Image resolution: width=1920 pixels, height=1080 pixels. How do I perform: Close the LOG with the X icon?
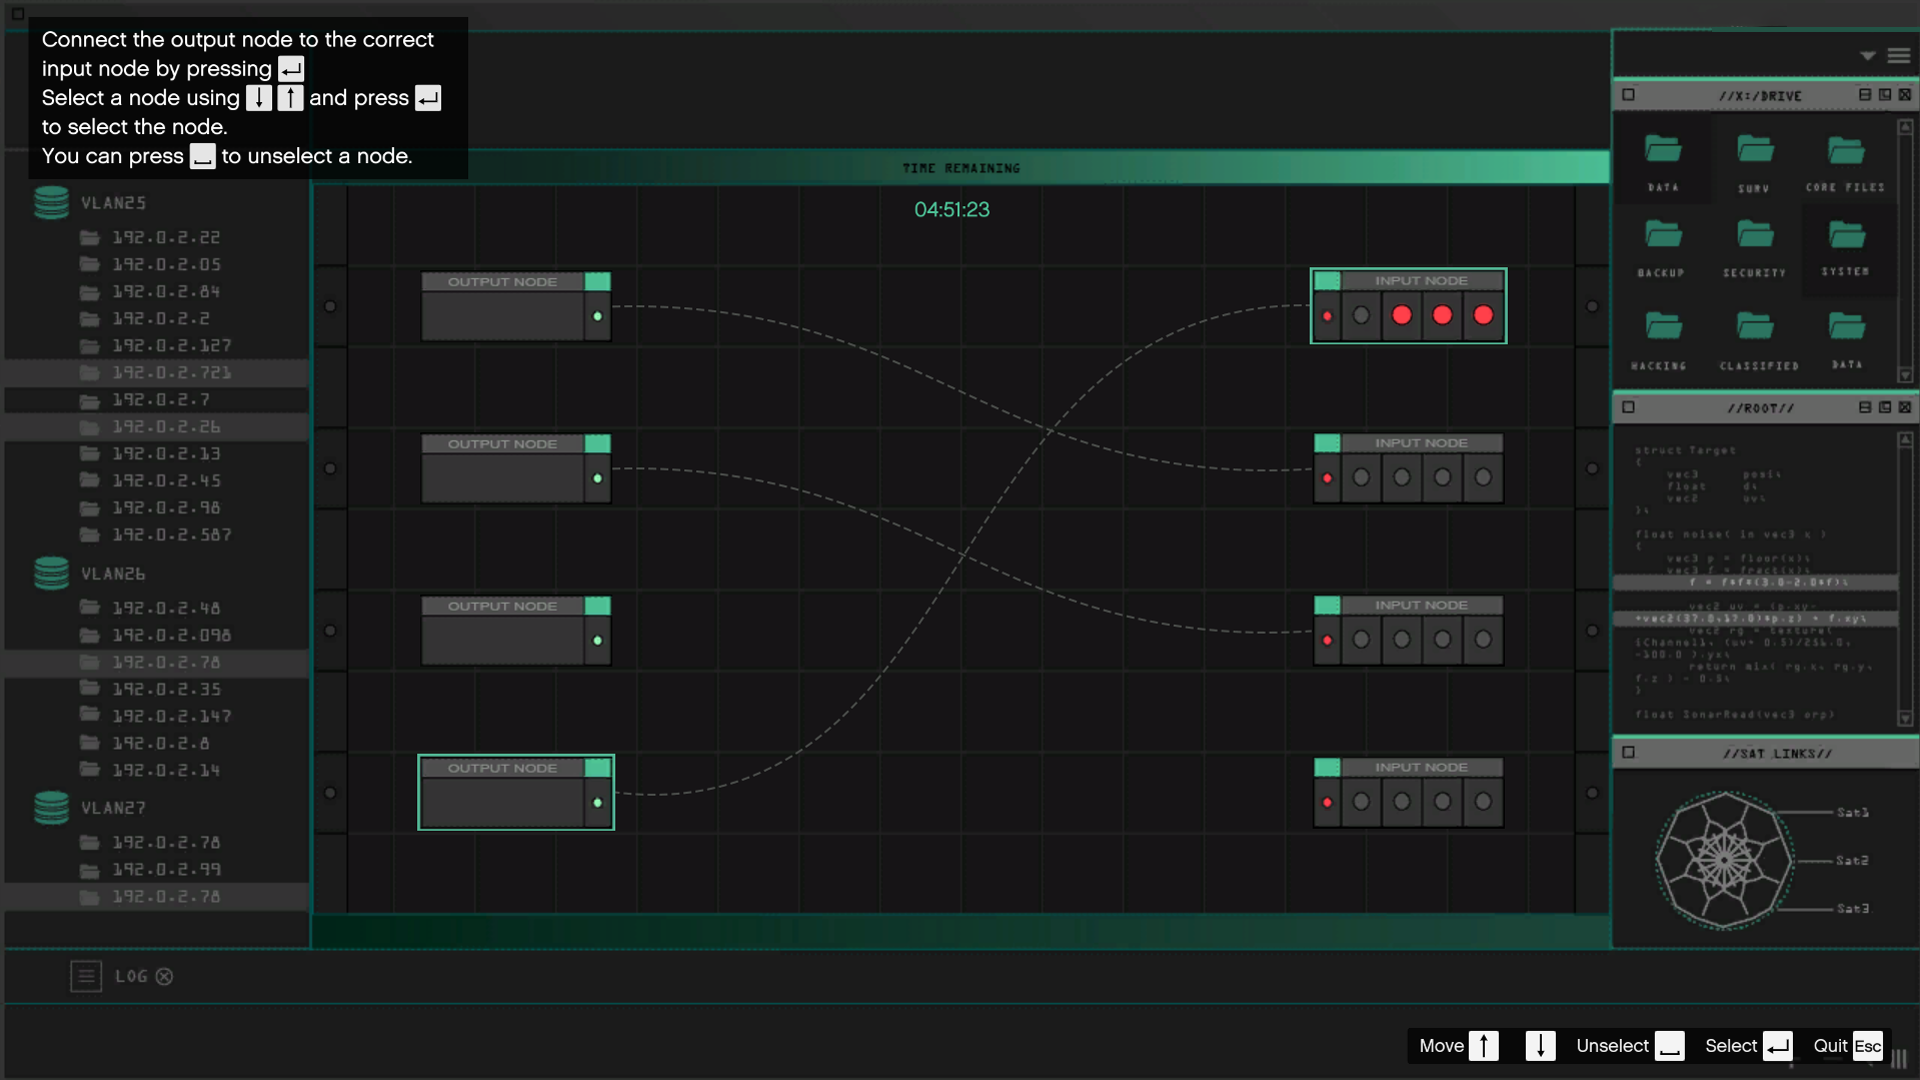164,976
